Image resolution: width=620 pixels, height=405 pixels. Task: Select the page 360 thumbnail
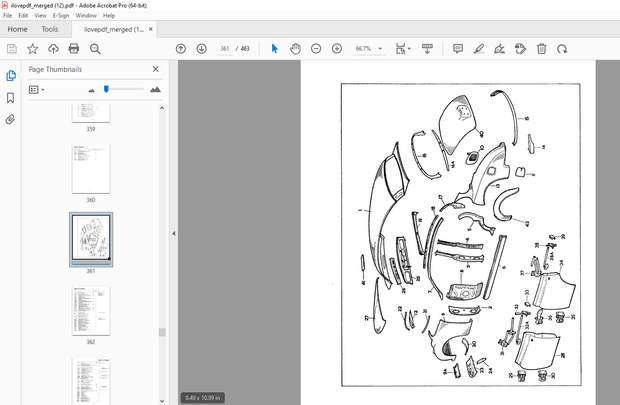[x=91, y=169]
